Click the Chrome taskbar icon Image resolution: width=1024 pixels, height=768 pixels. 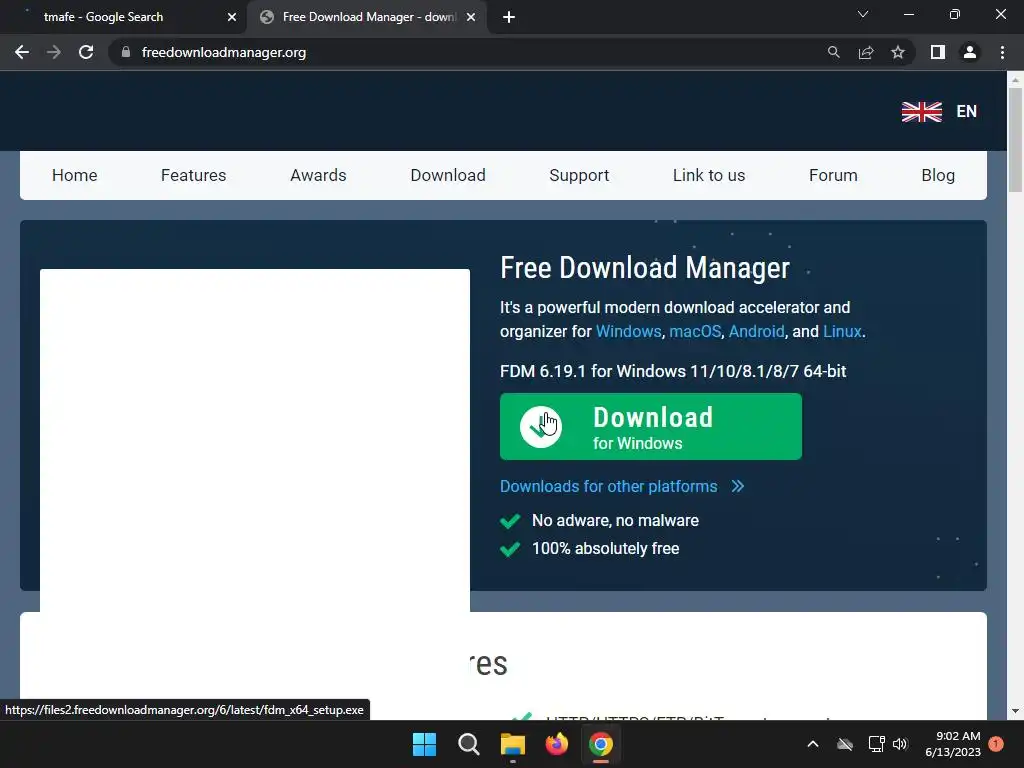(601, 744)
